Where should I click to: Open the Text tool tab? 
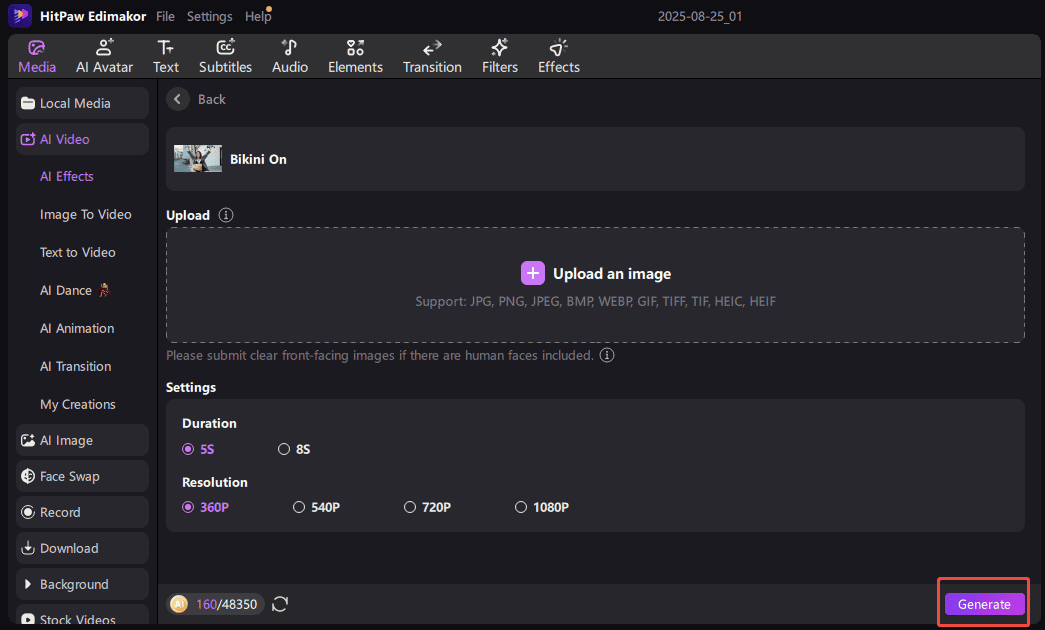coord(165,57)
